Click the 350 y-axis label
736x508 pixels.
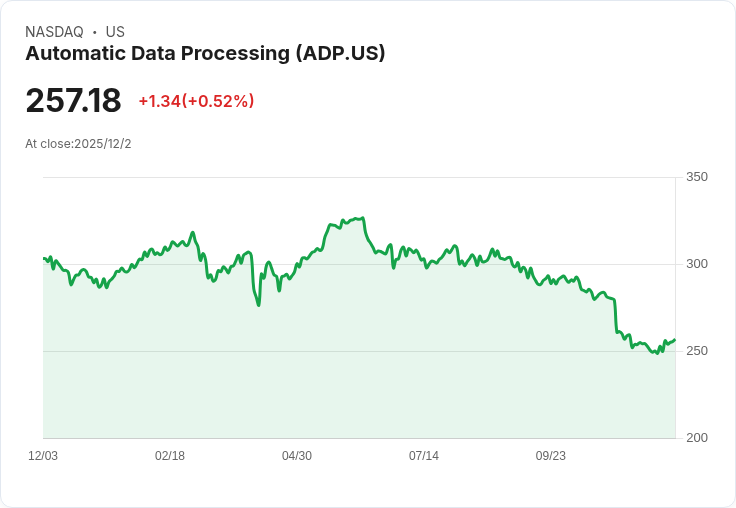(x=697, y=177)
